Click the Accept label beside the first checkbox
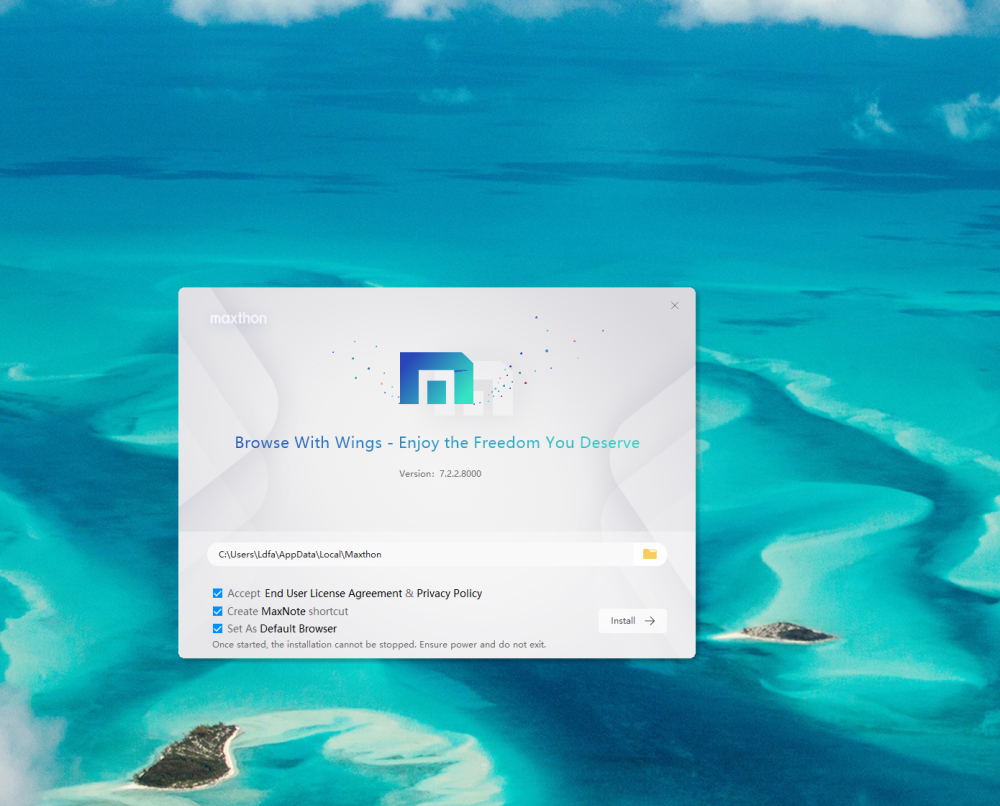The image size is (1000, 806). (x=243, y=593)
